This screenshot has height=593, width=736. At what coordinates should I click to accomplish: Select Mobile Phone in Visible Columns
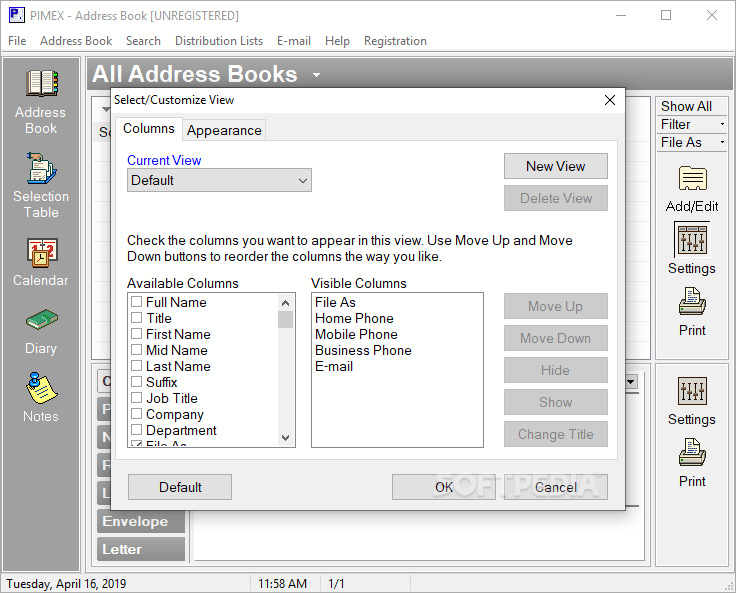coord(356,334)
